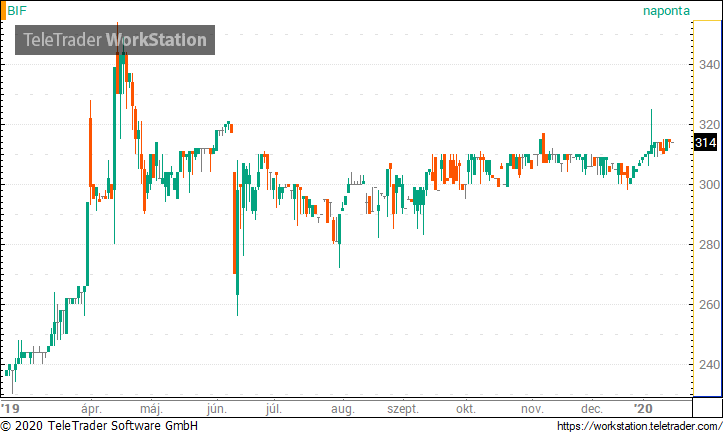
Task: Click the 280 price axis label
Action: (x=709, y=244)
